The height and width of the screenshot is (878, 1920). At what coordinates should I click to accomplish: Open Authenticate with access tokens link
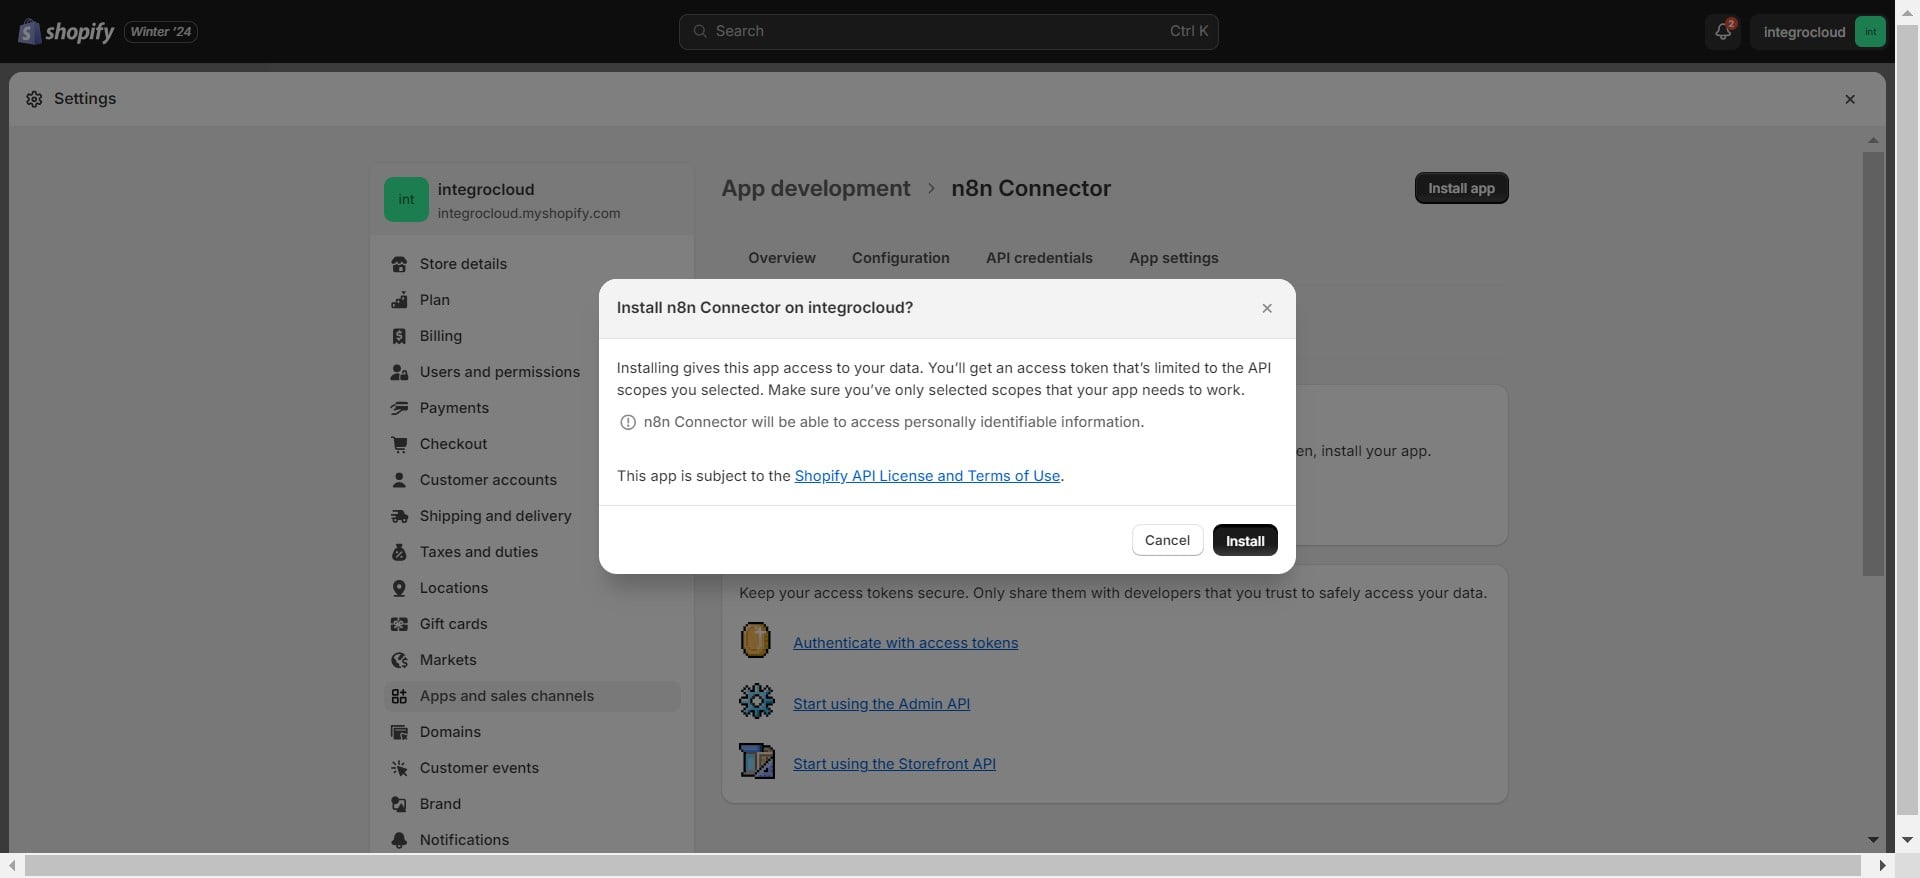[905, 643]
